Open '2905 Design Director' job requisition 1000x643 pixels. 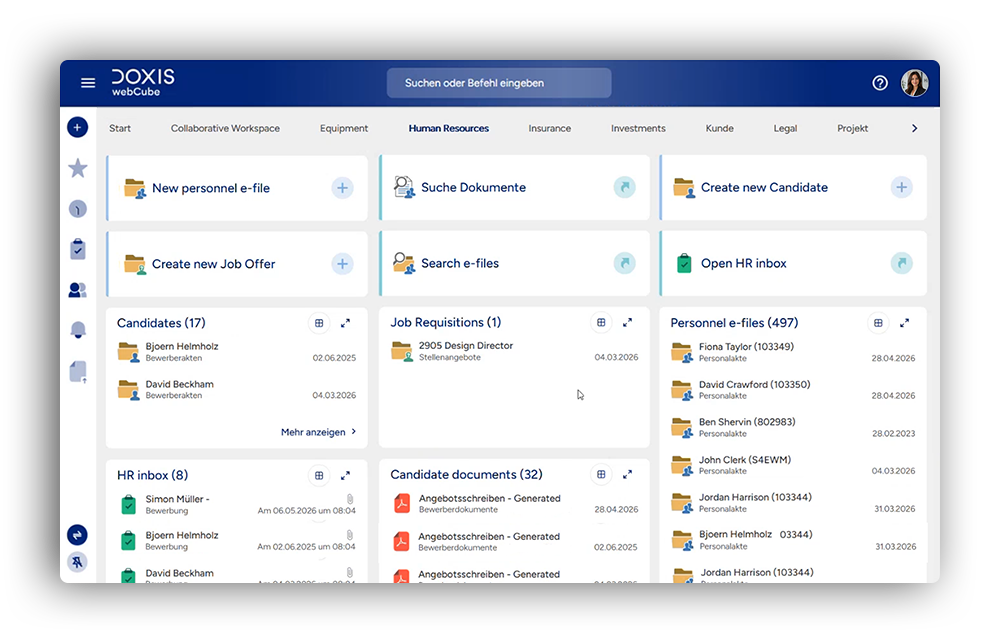[x=514, y=351]
